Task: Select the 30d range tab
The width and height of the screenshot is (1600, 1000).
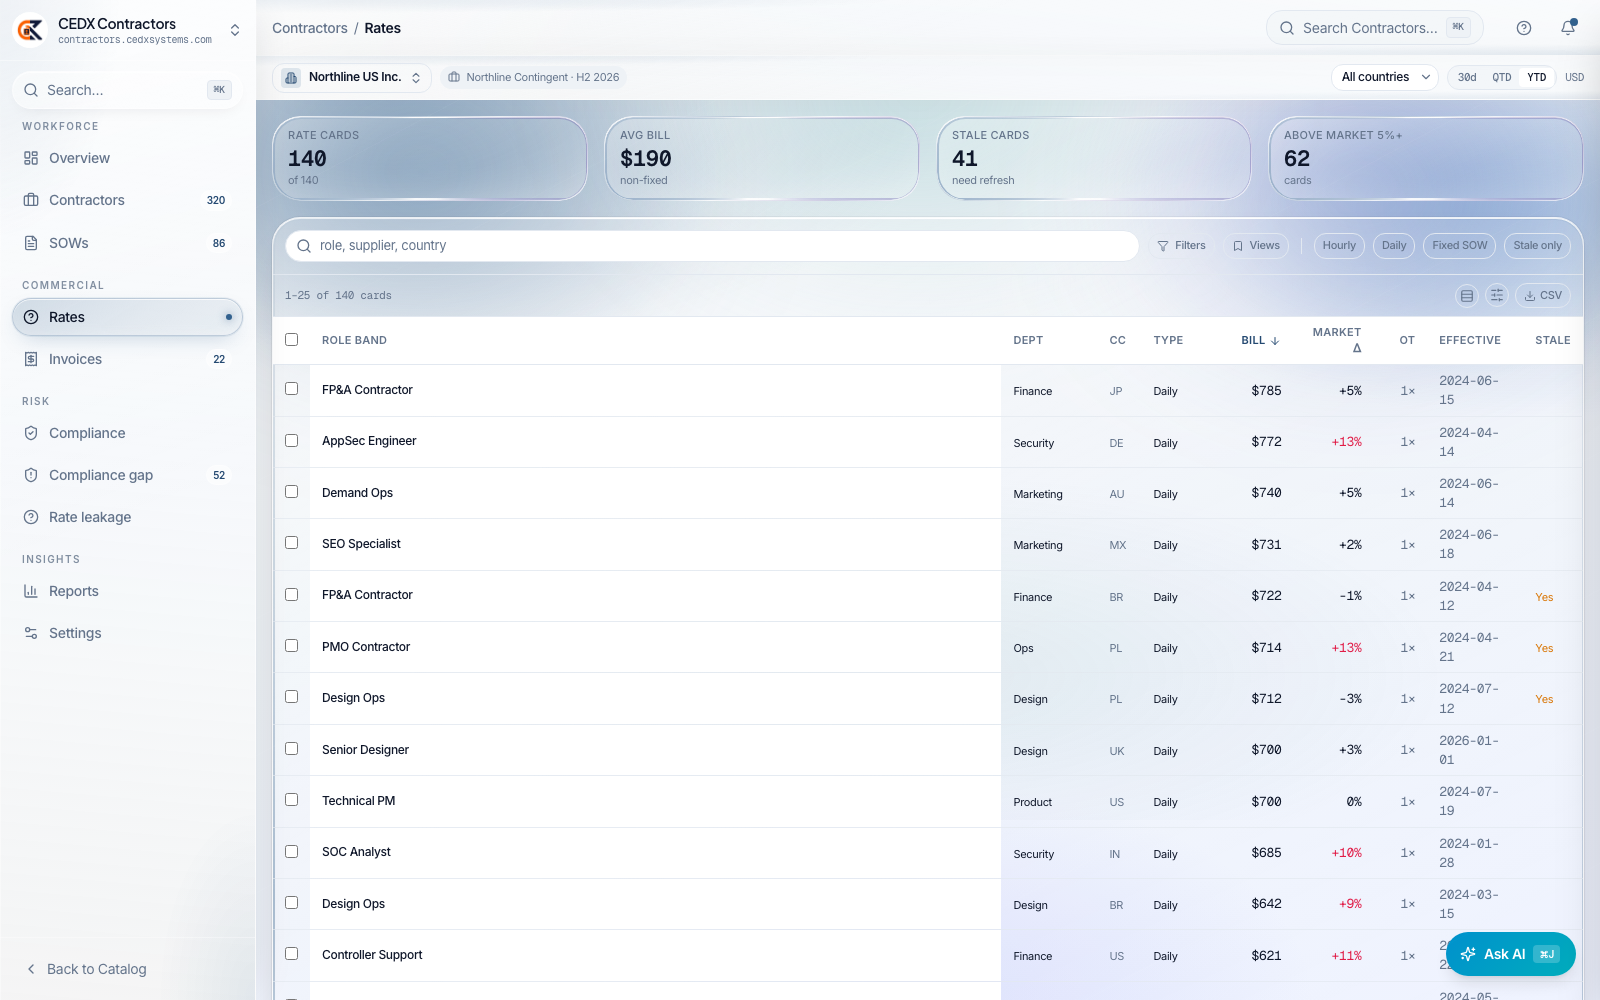Action: click(1467, 77)
